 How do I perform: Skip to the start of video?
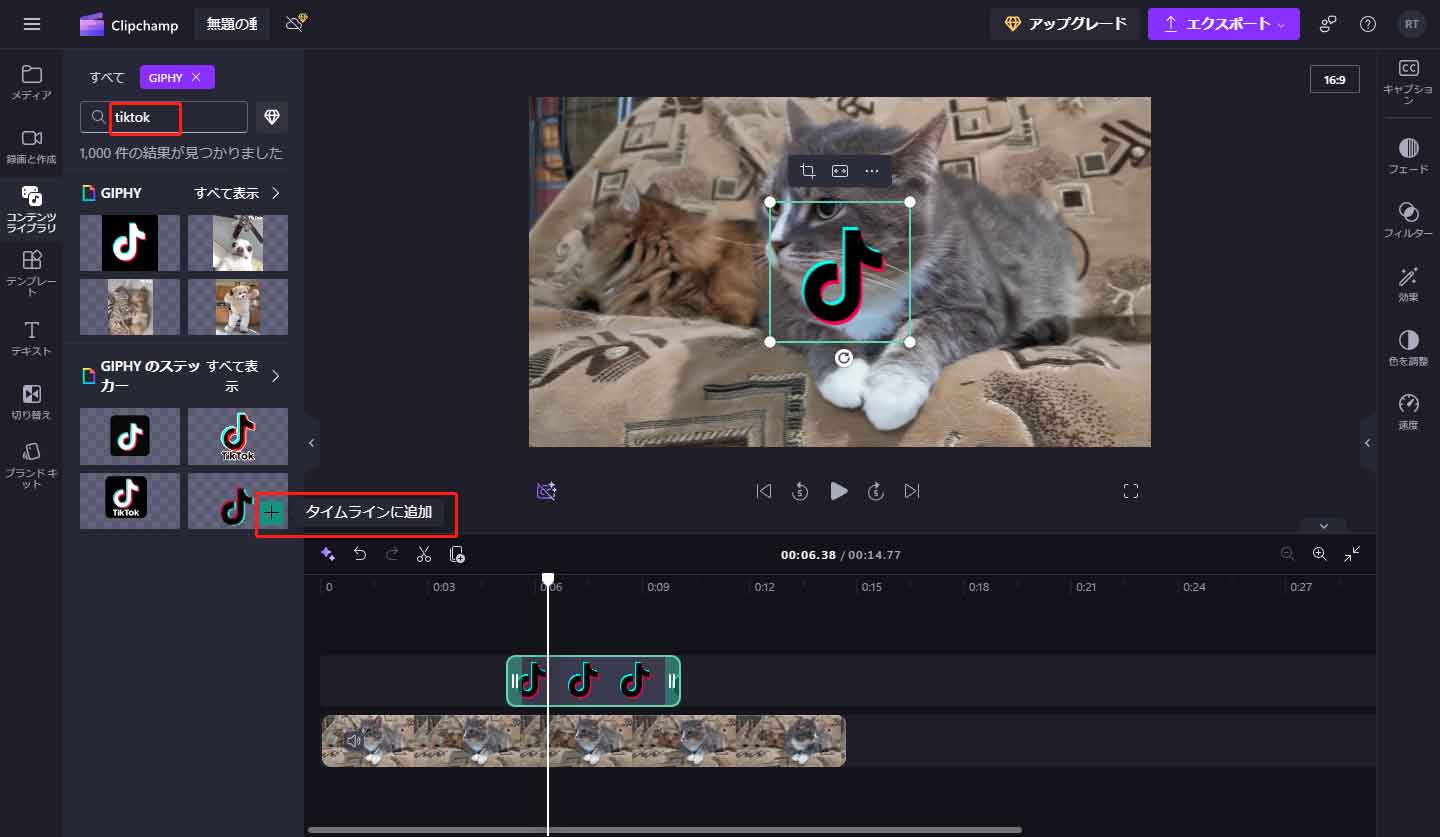click(x=764, y=491)
